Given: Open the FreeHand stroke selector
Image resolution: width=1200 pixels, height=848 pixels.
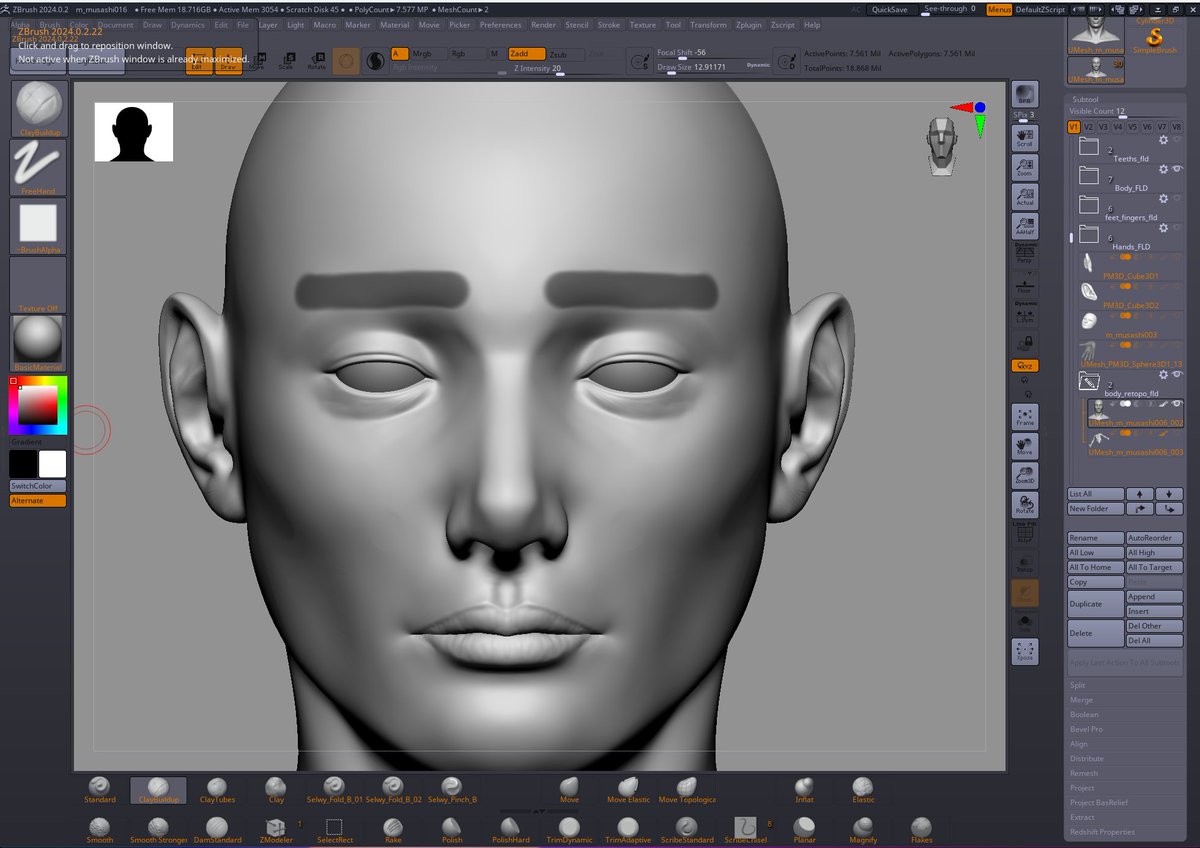Looking at the screenshot, I should coord(38,167).
